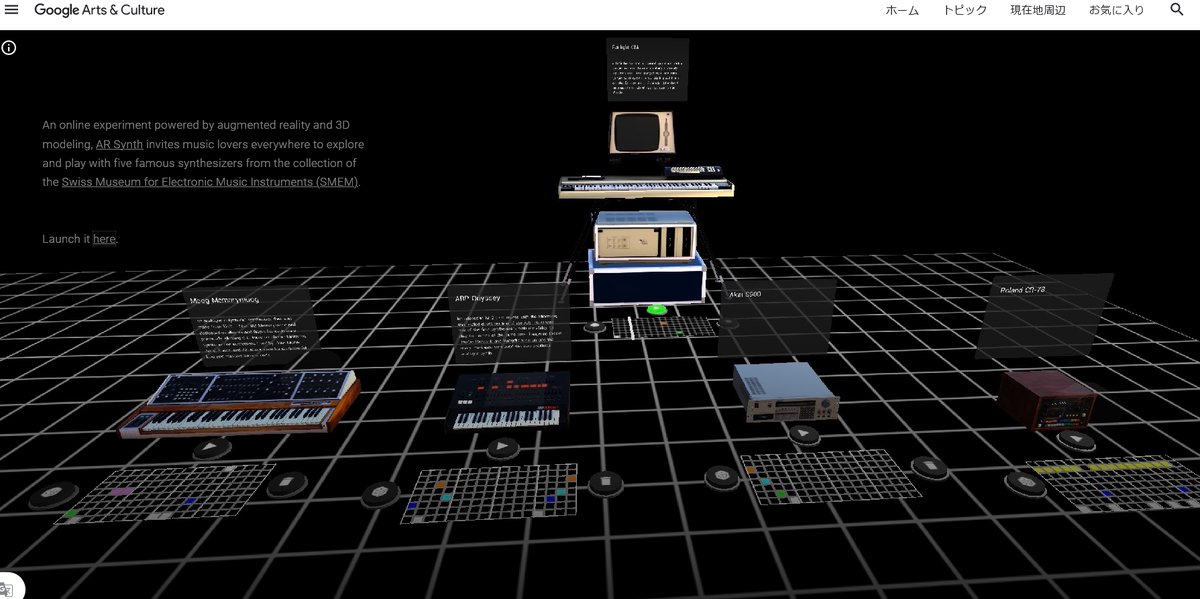Randomize the Akai S900 pattern with dice

coord(721,478)
